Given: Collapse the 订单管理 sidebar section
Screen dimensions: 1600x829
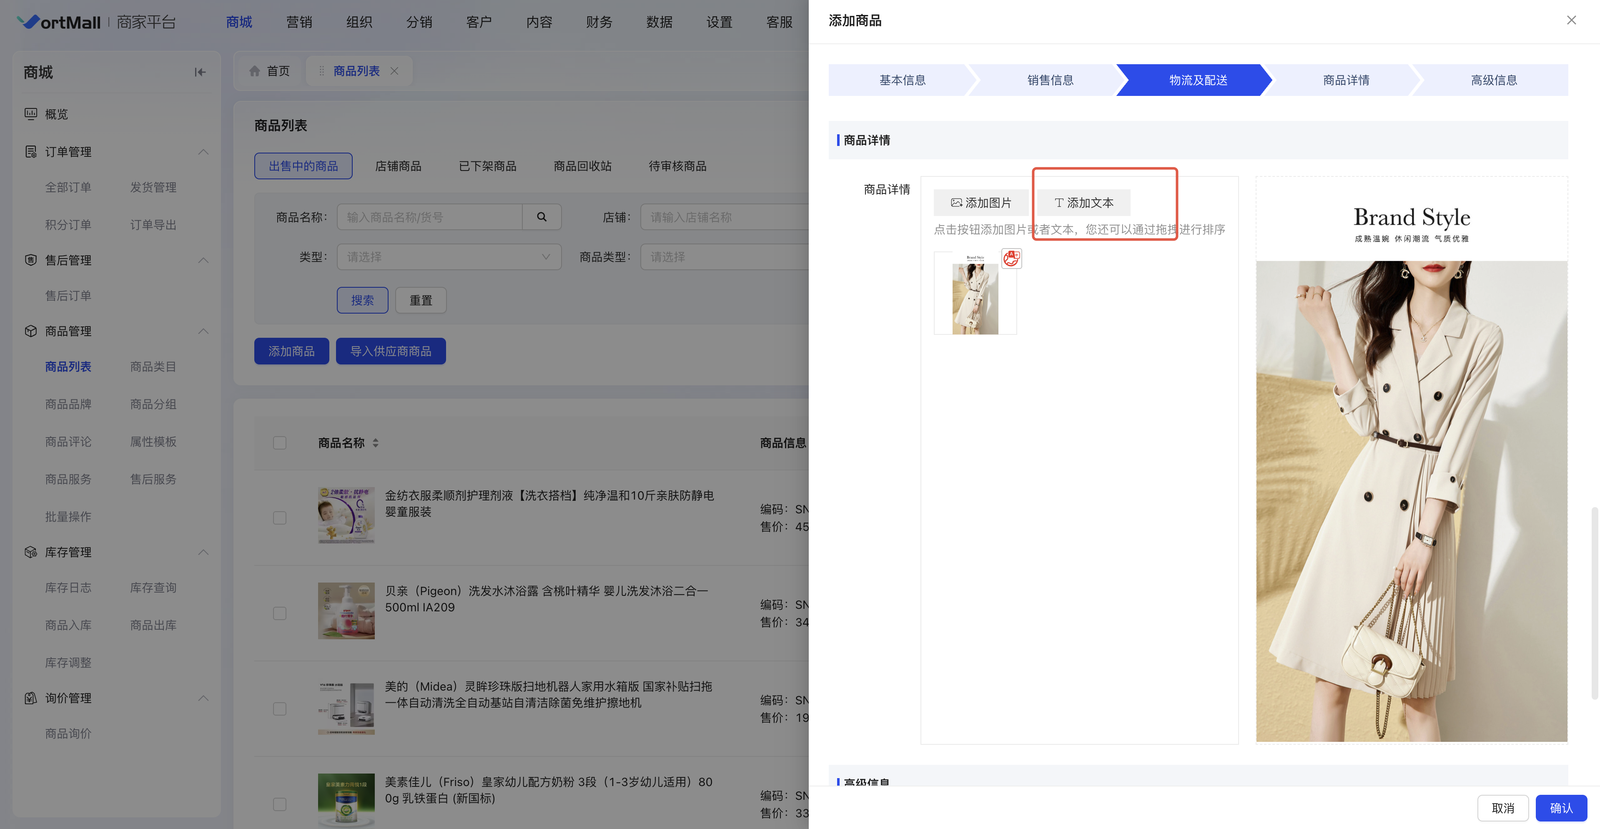Looking at the screenshot, I should click(203, 152).
